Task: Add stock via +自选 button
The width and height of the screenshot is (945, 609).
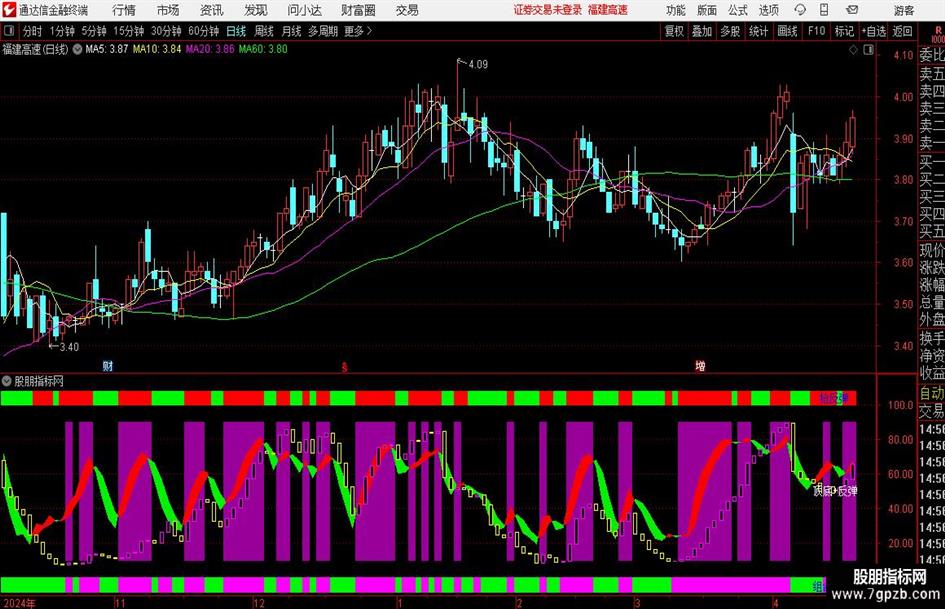Action: pos(874,31)
